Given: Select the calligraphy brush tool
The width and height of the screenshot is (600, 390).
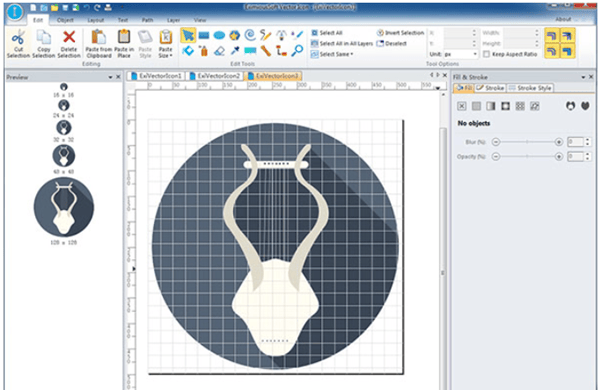Looking at the screenshot, I should click(x=297, y=35).
